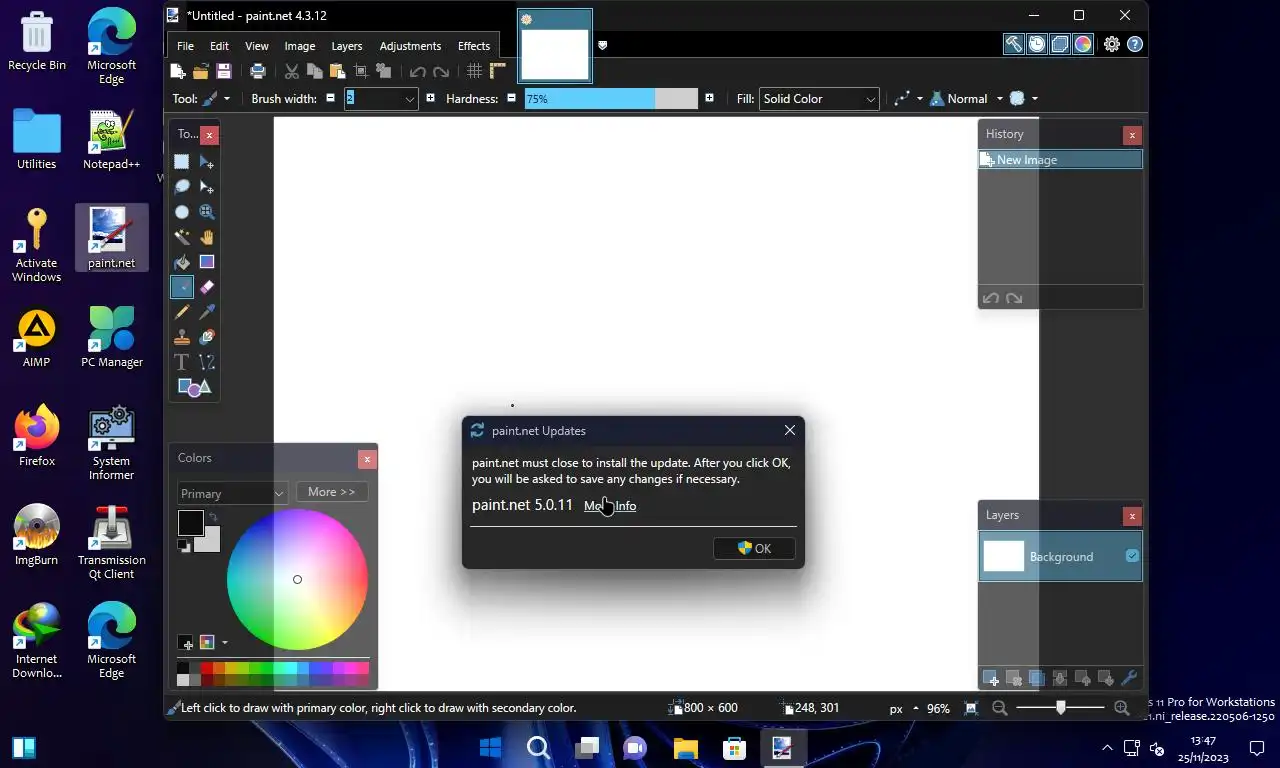Decrease brush width with minus button

click(x=331, y=98)
